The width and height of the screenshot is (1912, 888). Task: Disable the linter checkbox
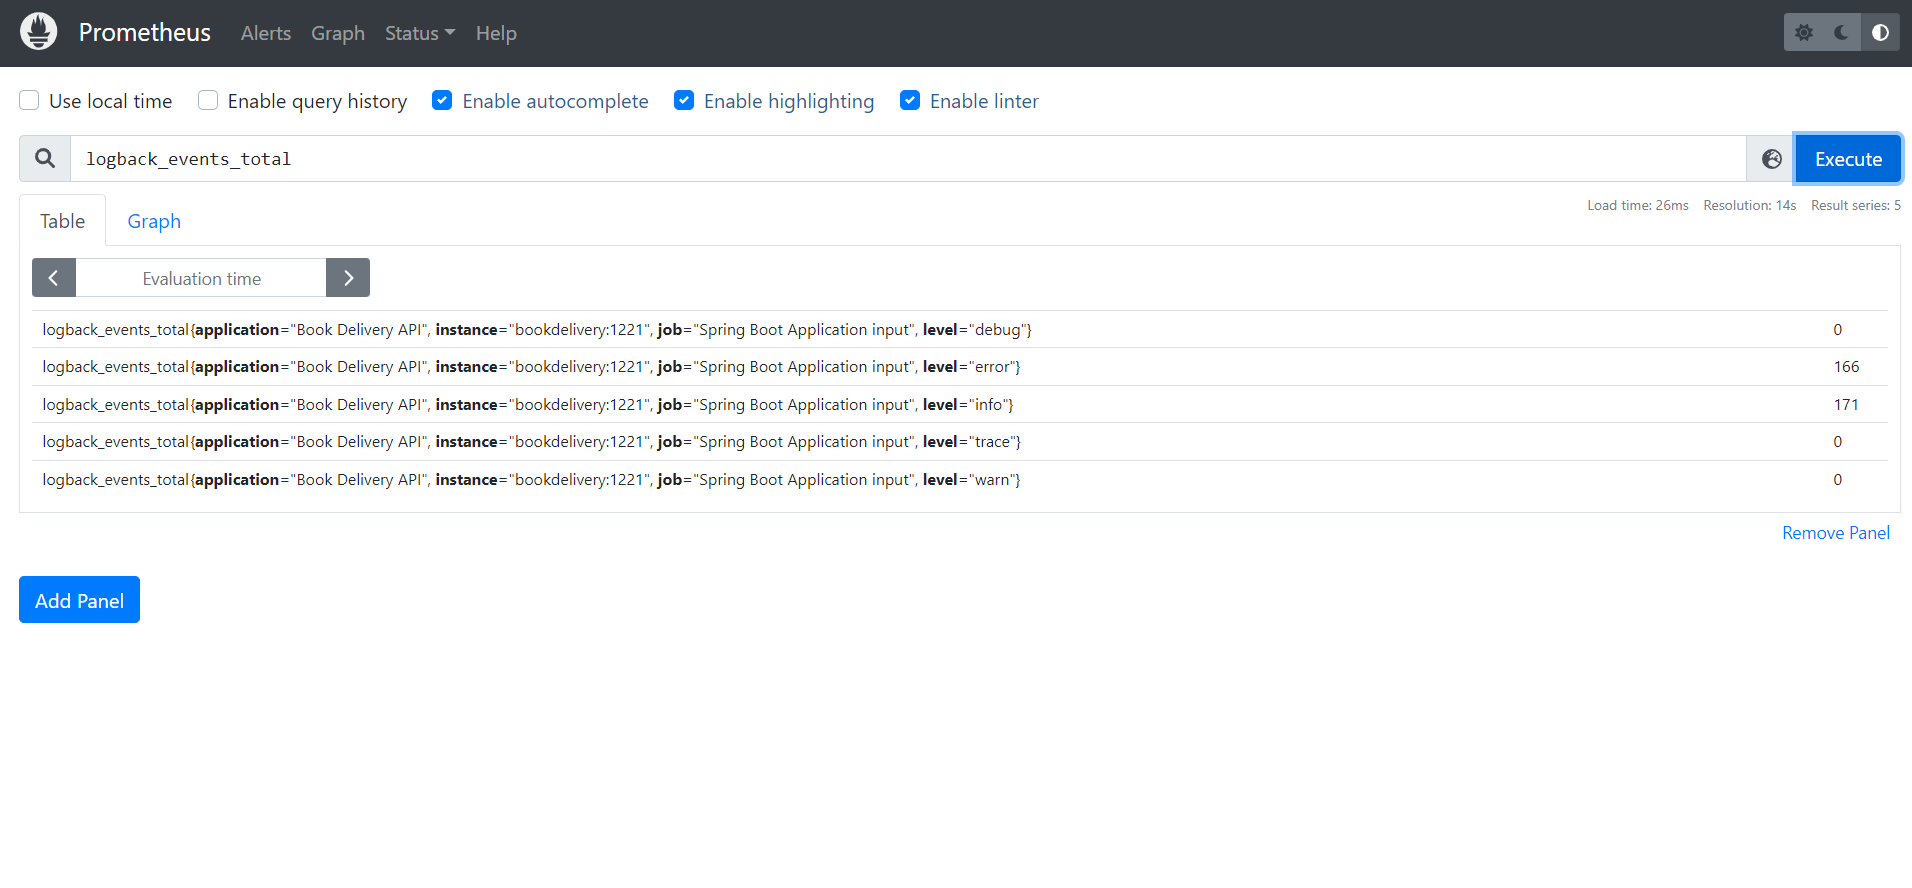910,100
